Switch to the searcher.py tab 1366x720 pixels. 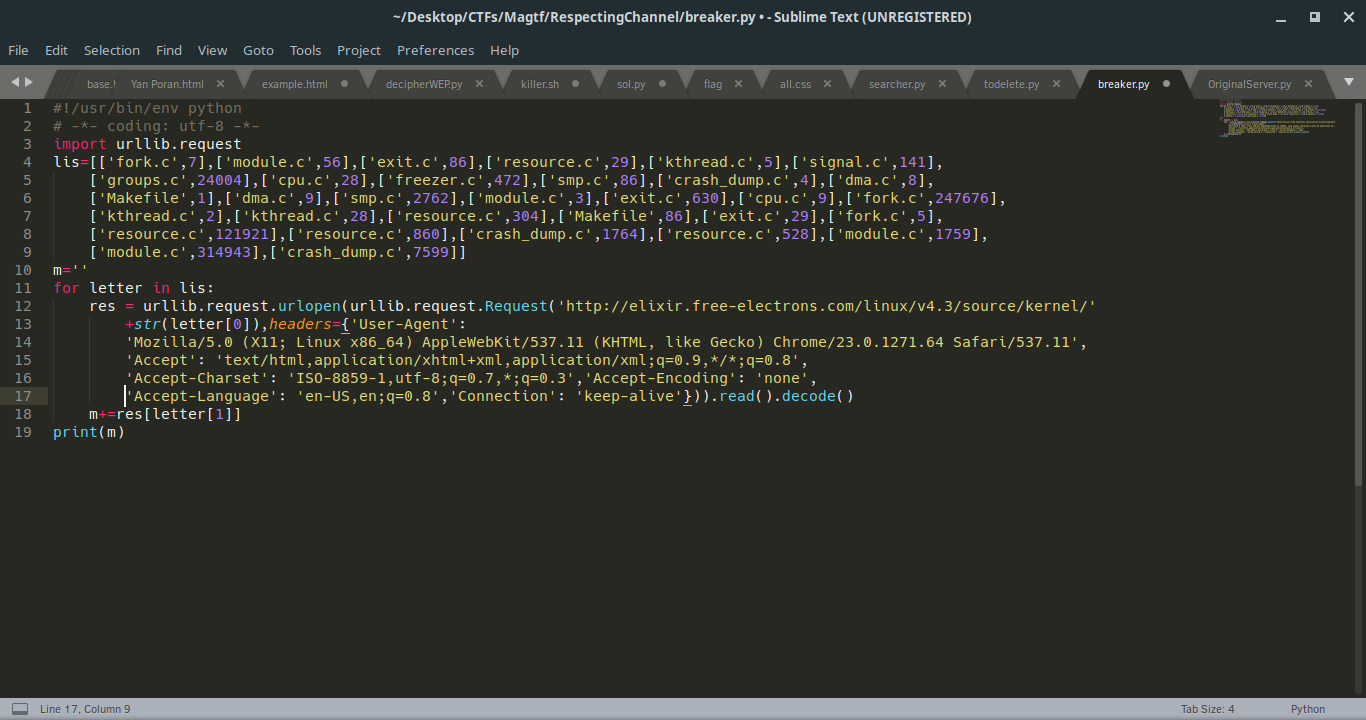[897, 84]
